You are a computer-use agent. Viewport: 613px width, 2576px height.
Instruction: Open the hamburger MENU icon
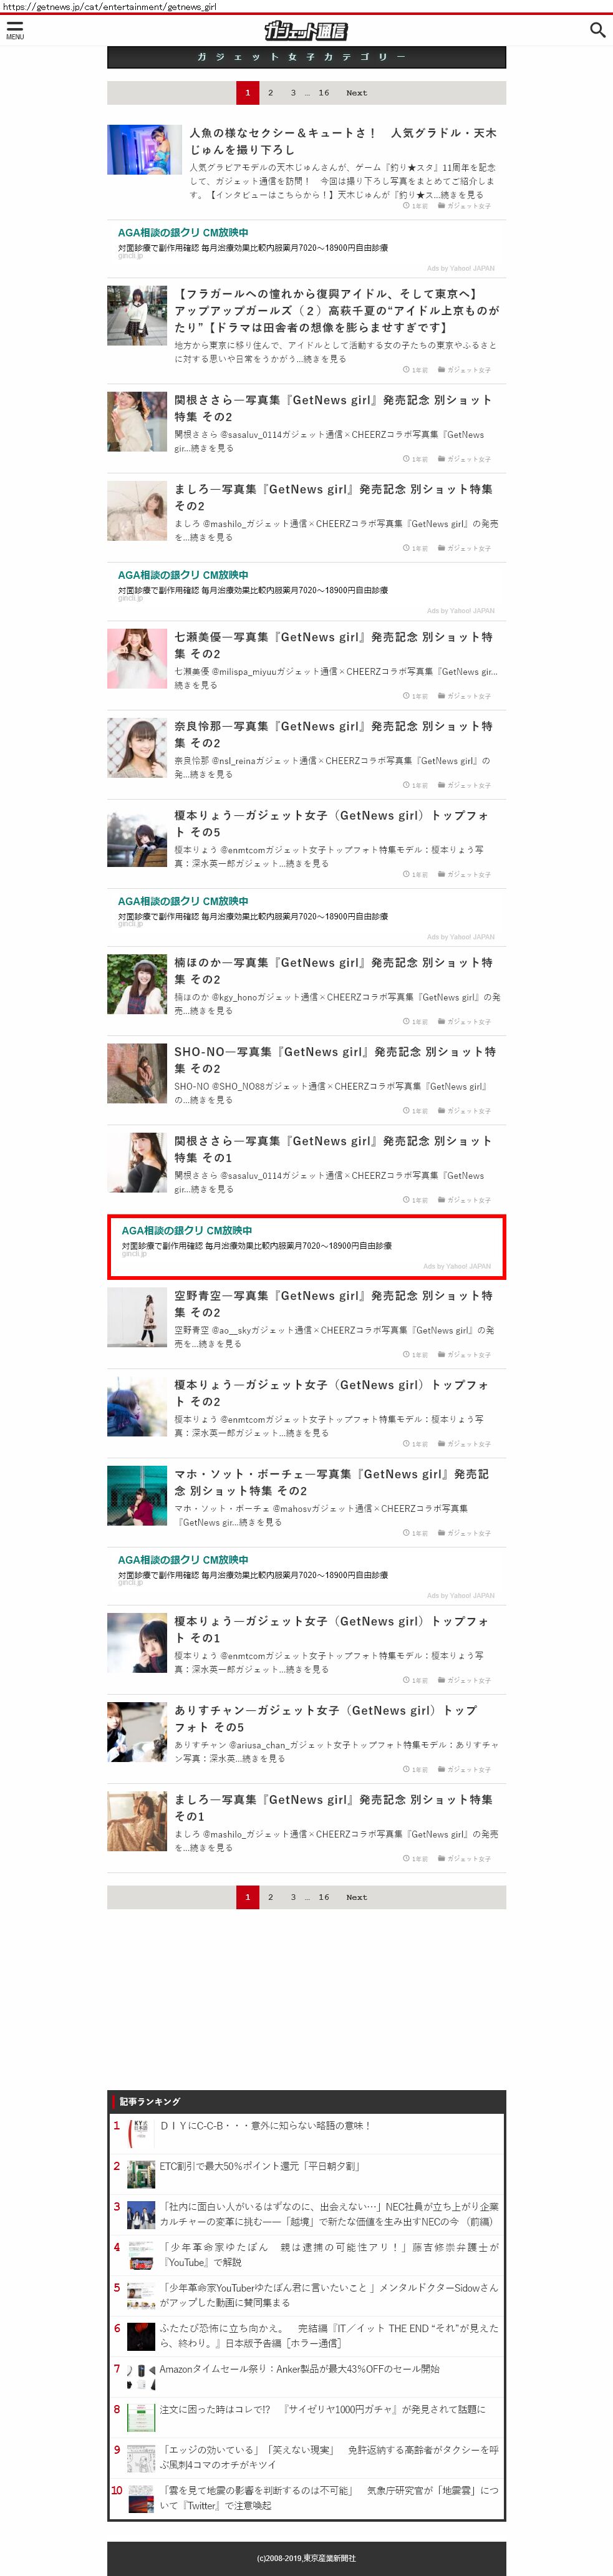point(14,30)
